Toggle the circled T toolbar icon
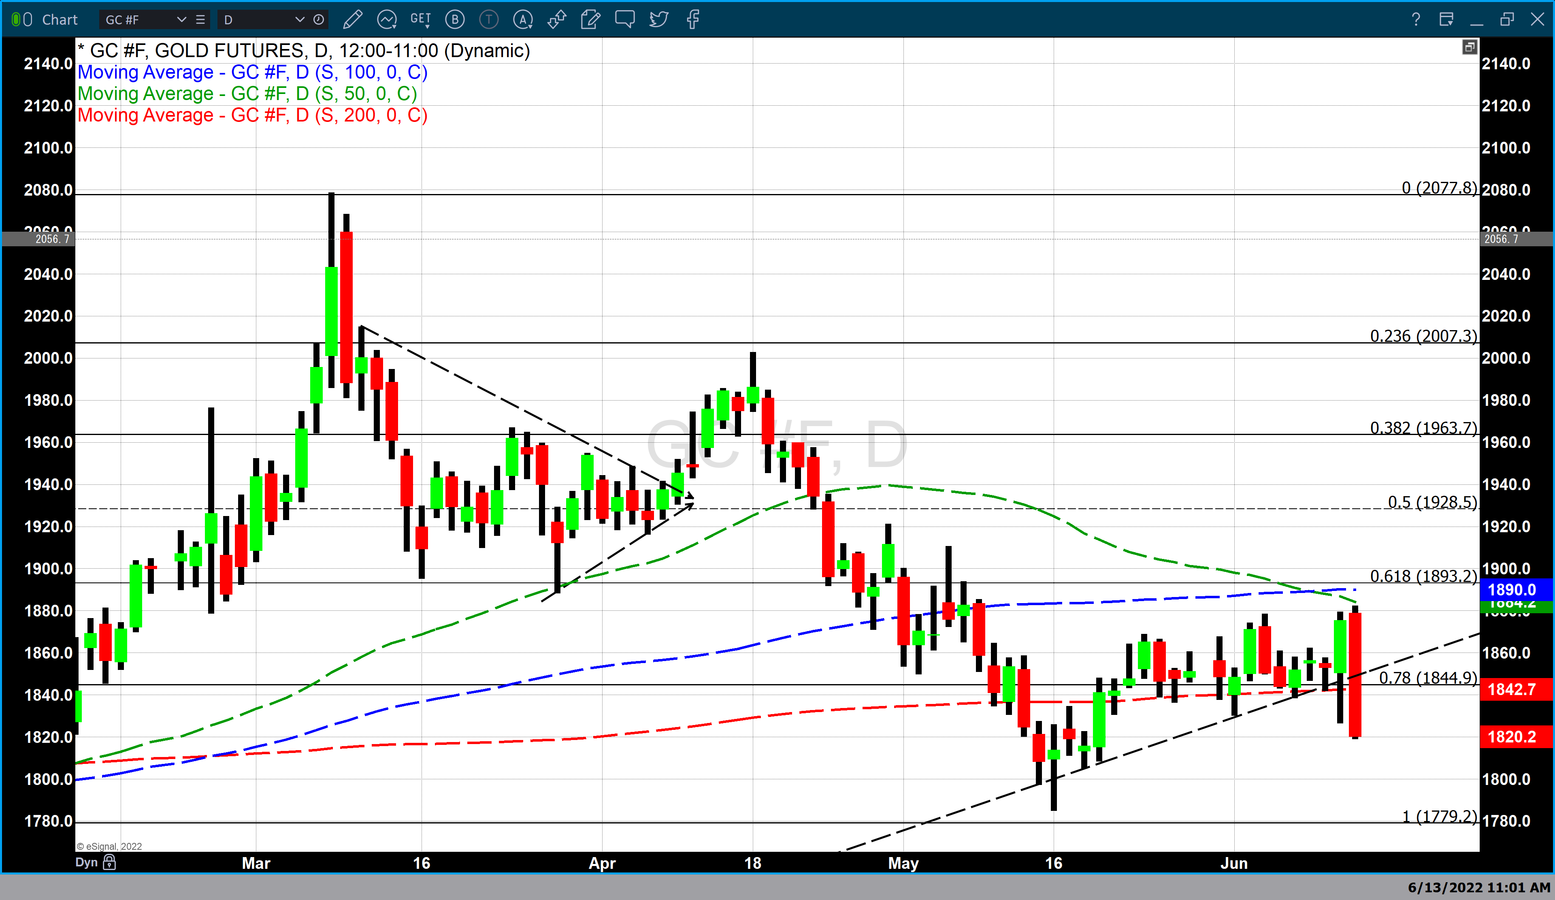This screenshot has height=900, width=1555. click(x=489, y=19)
